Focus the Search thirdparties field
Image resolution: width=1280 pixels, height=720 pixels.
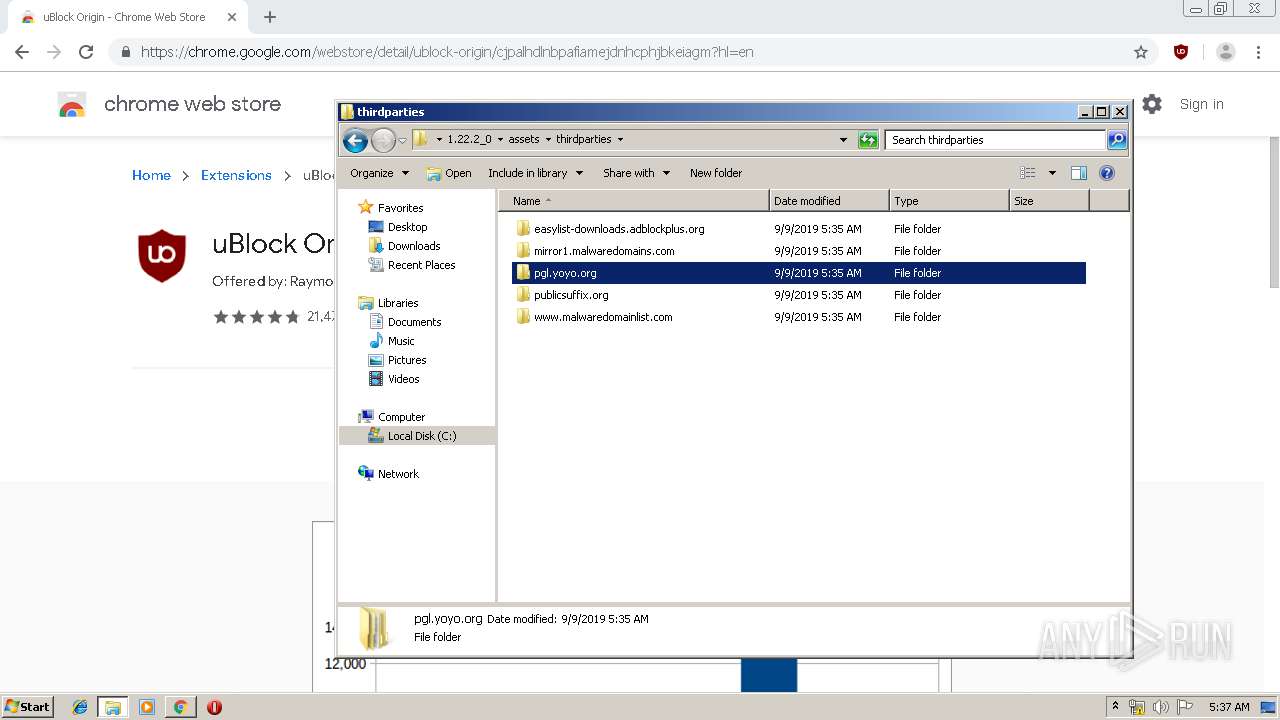pos(996,140)
